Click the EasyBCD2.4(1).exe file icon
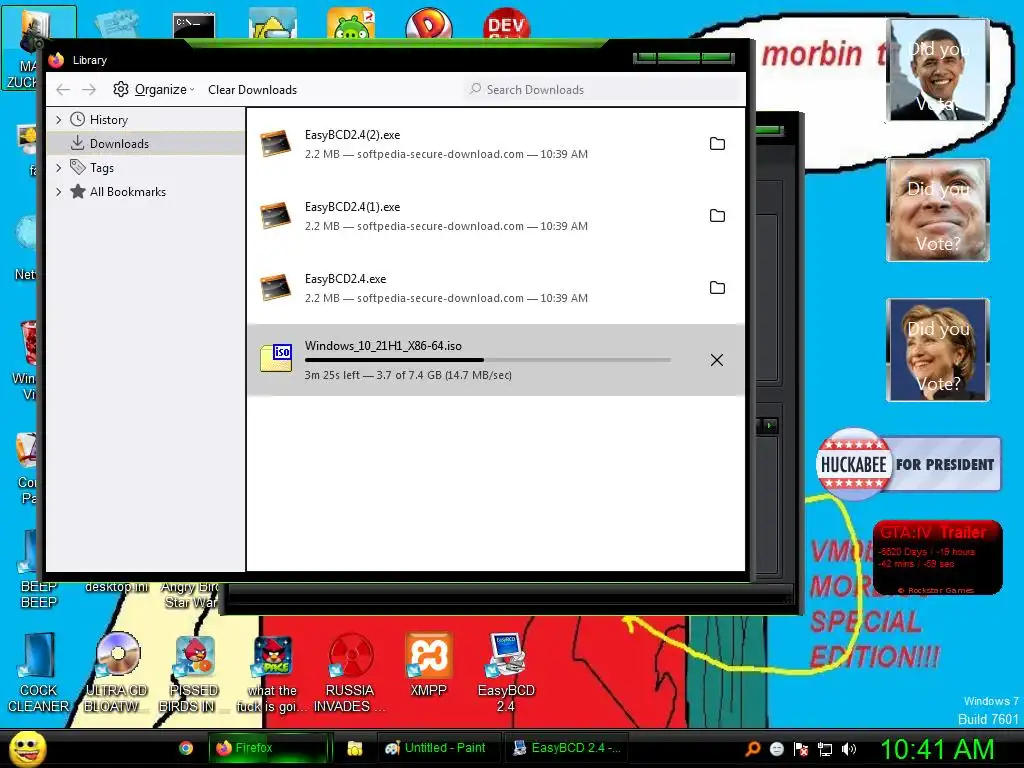The width and height of the screenshot is (1024, 768). (x=276, y=216)
